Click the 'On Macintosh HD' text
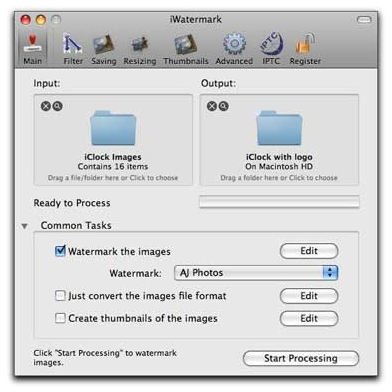Screen dimensions: 392x392 coord(279,166)
